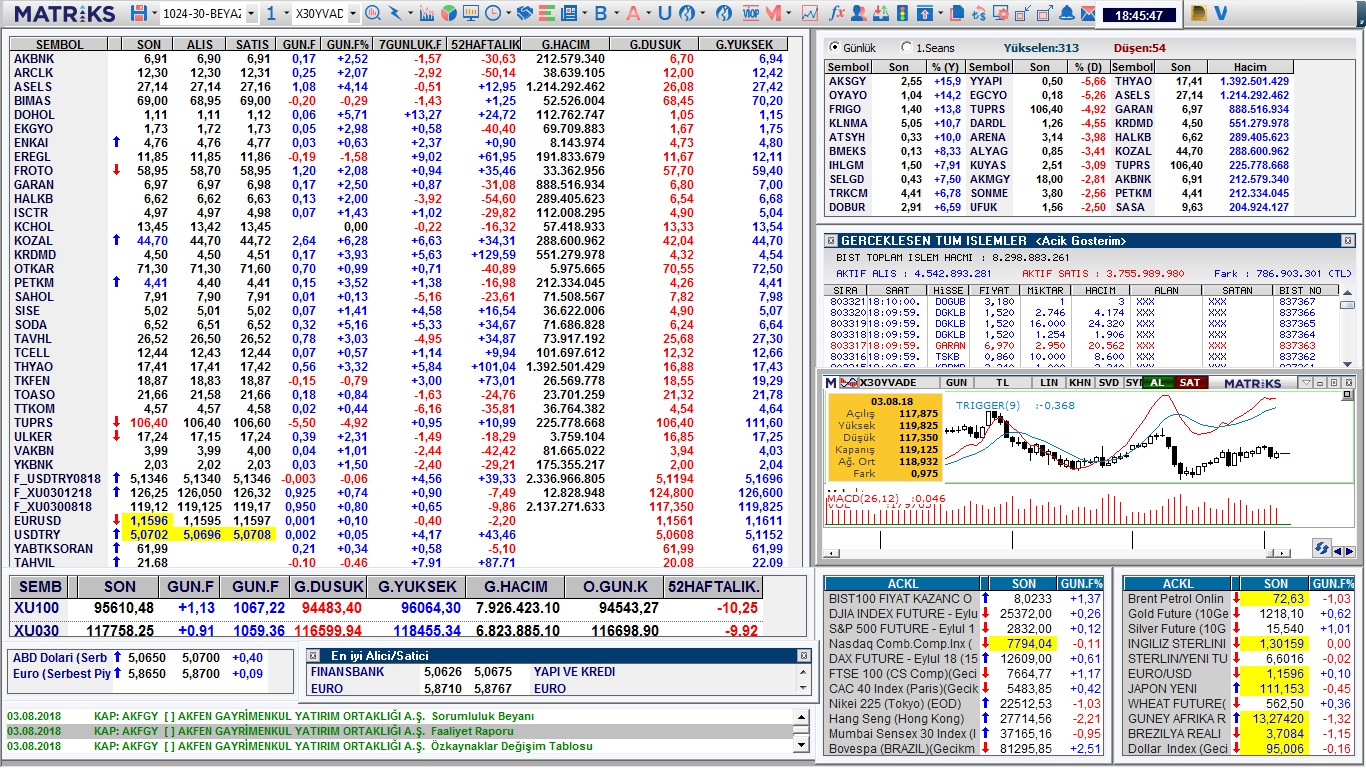This screenshot has height=768, width=1366.
Task: Click the blue V icon beside the clock
Action: [1222, 13]
